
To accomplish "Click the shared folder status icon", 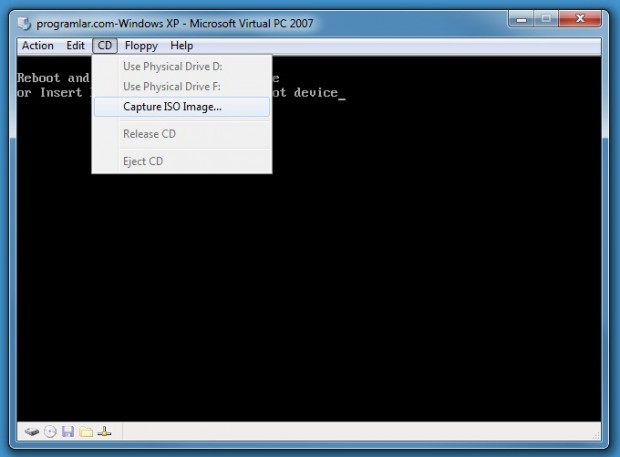I will 86,432.
